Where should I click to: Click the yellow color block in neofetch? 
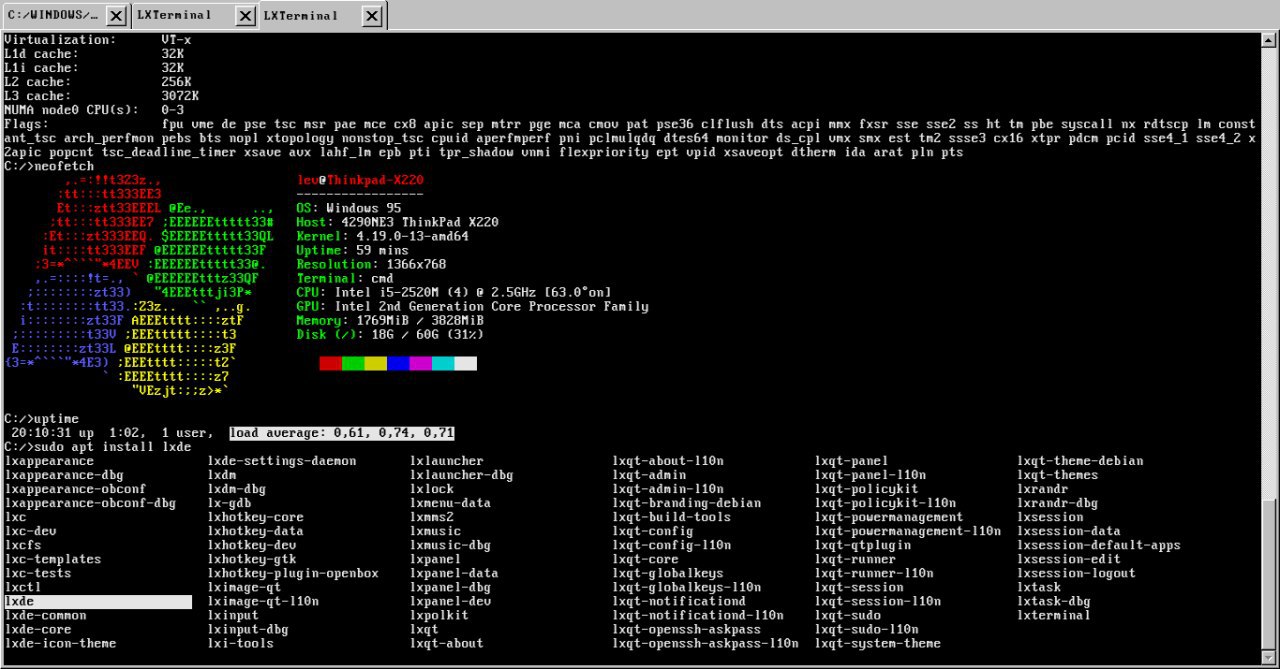[x=375, y=363]
